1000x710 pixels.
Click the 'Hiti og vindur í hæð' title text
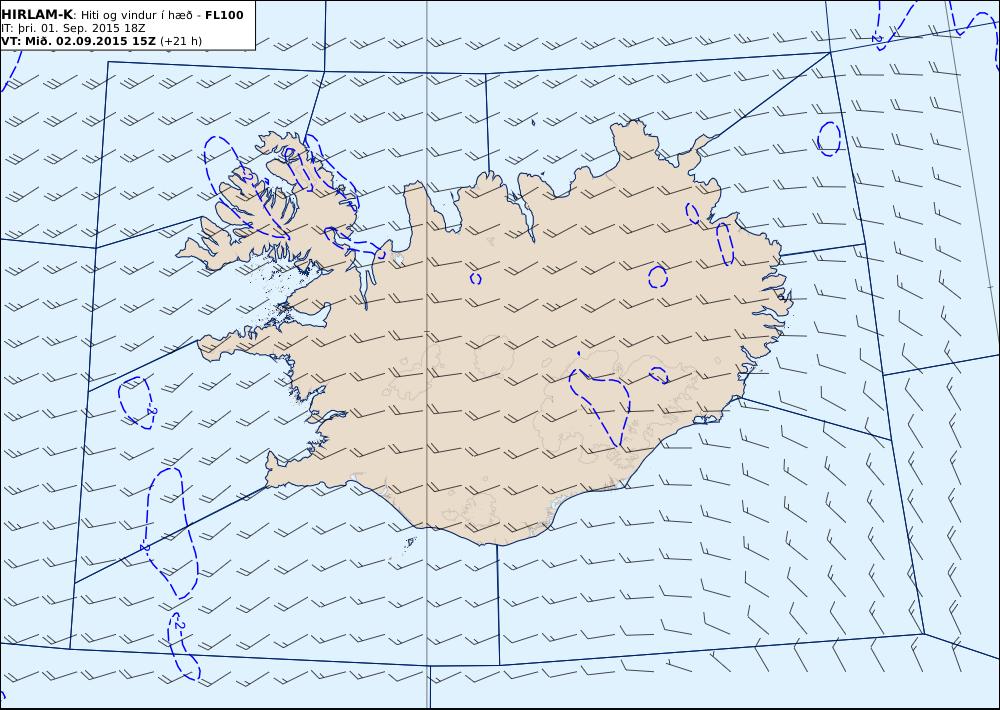[x=138, y=15]
